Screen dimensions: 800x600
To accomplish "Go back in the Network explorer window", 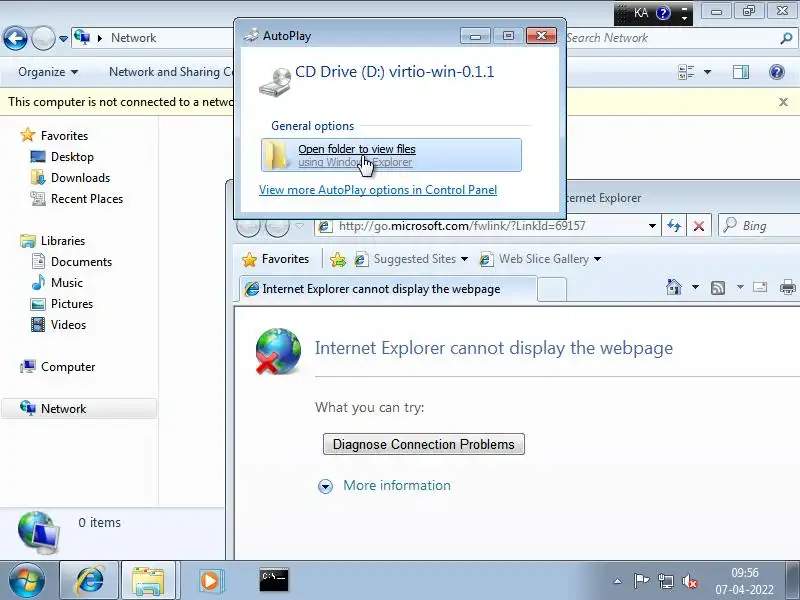I will coord(15,38).
